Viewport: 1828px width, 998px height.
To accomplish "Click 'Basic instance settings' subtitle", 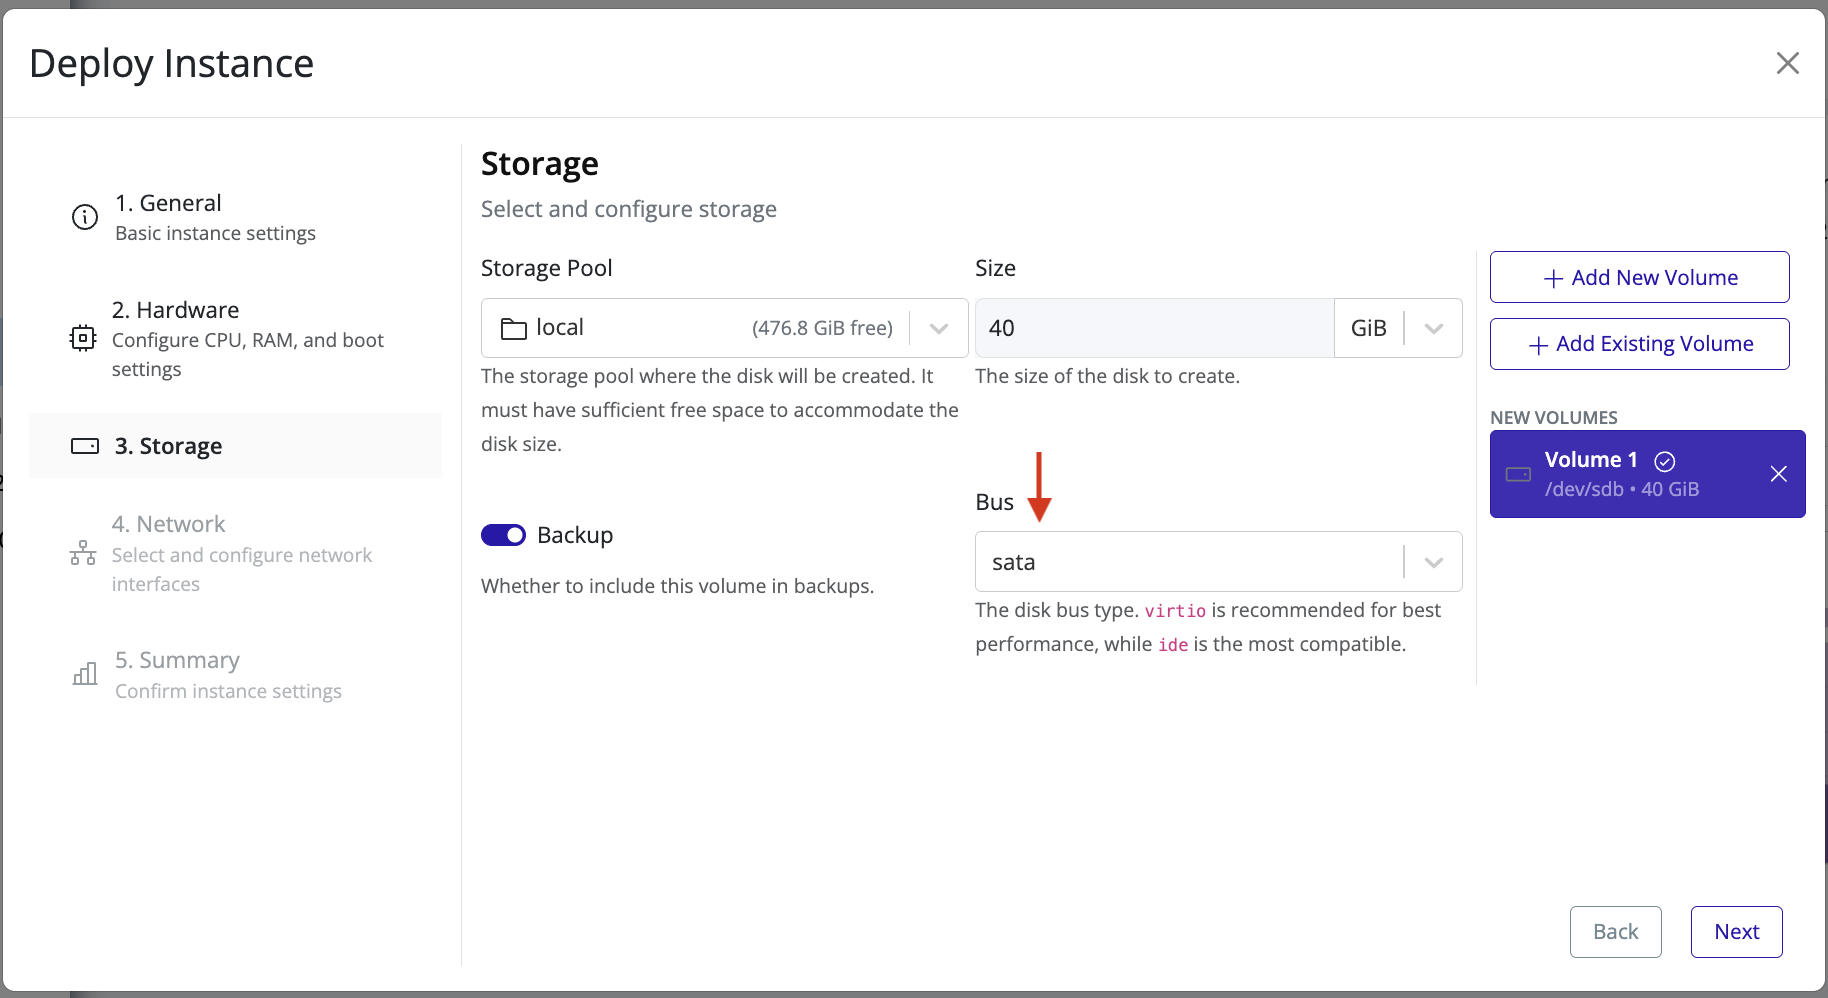I will click(x=215, y=233).
